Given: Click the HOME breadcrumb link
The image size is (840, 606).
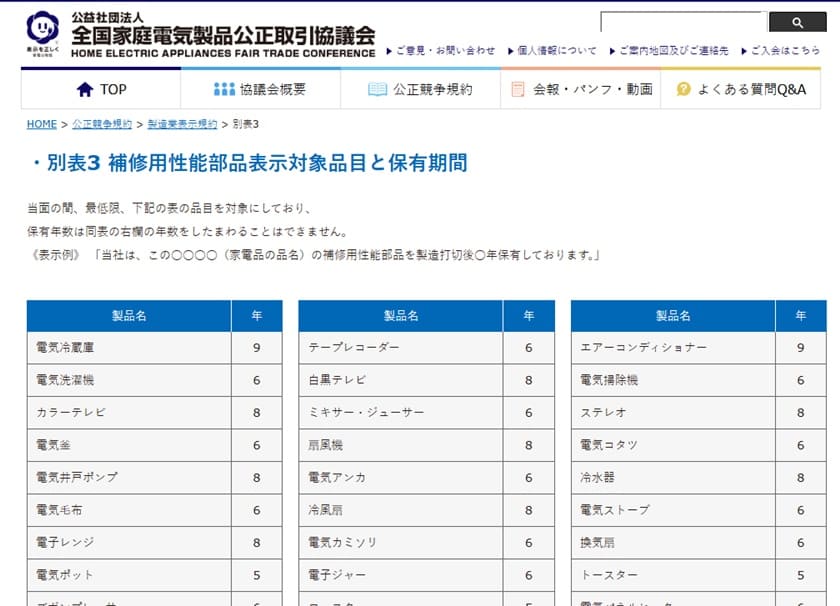Looking at the screenshot, I should tap(42, 124).
